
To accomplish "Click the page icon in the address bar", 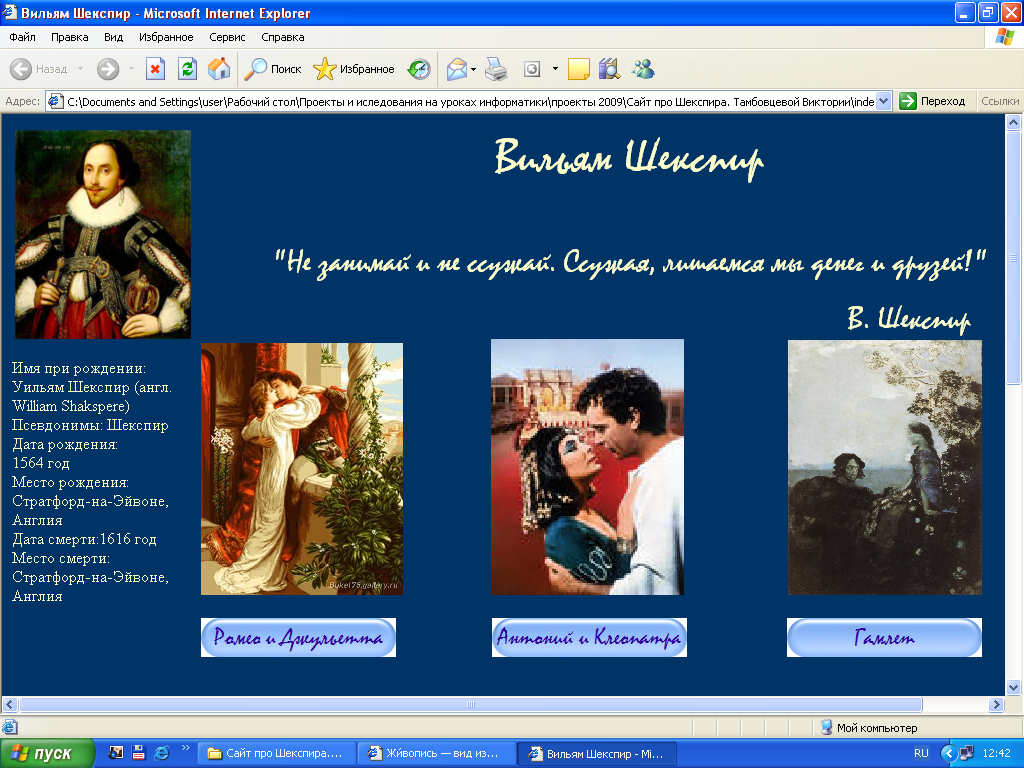I will click(56, 101).
